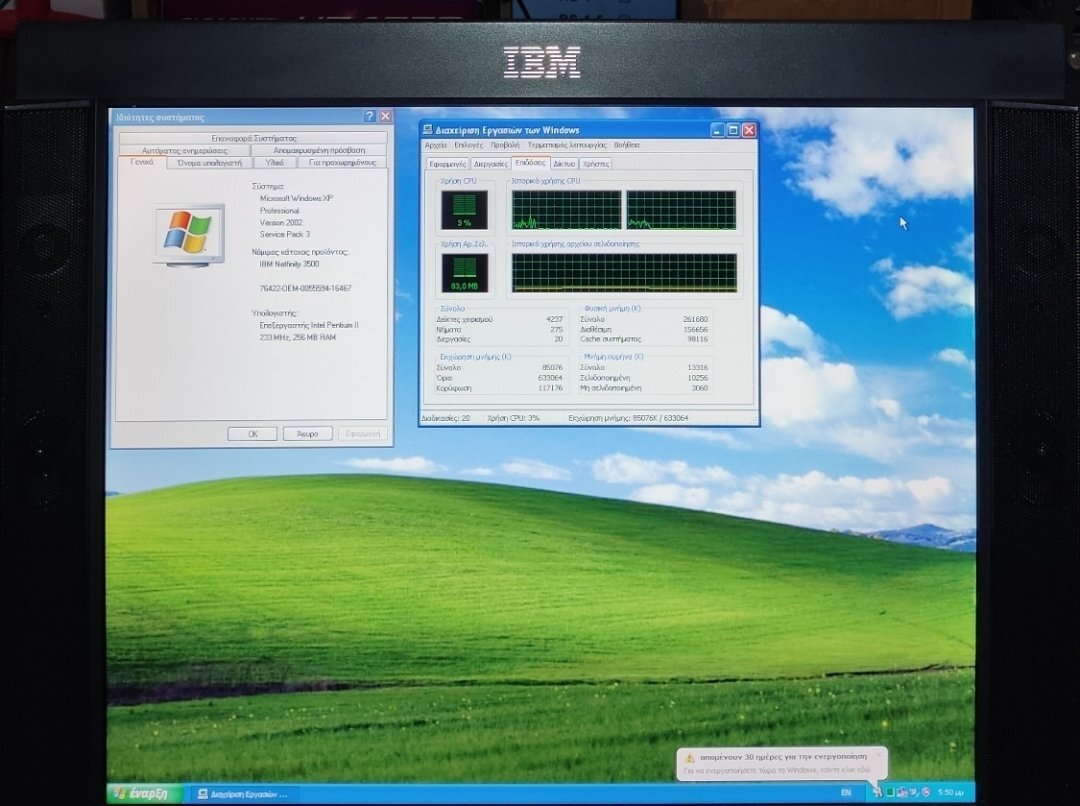This screenshot has height=806, width=1080.
Task: Click available memory value 156656
Action: tap(695, 329)
